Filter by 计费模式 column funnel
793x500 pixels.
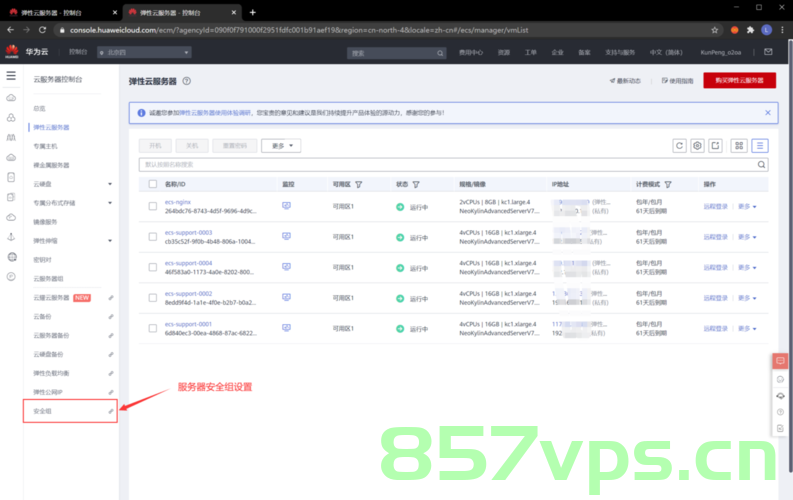[668, 185]
